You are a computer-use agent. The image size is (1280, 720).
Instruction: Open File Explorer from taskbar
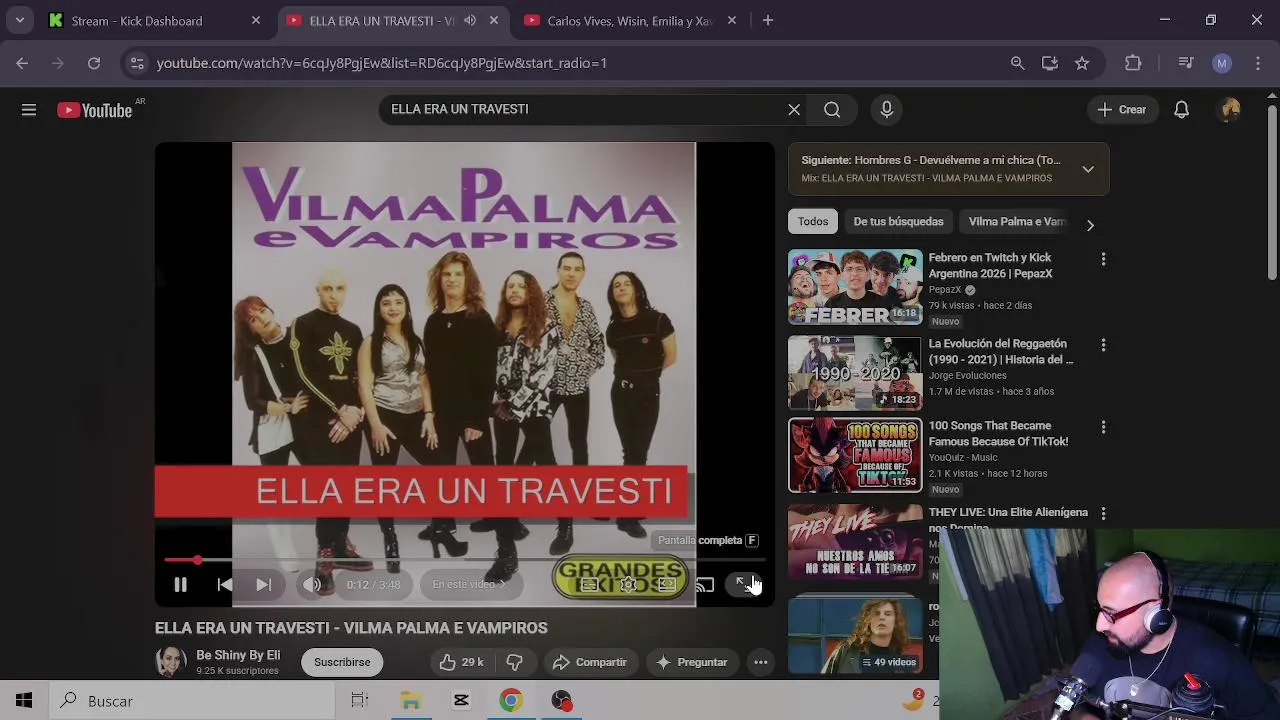click(411, 701)
